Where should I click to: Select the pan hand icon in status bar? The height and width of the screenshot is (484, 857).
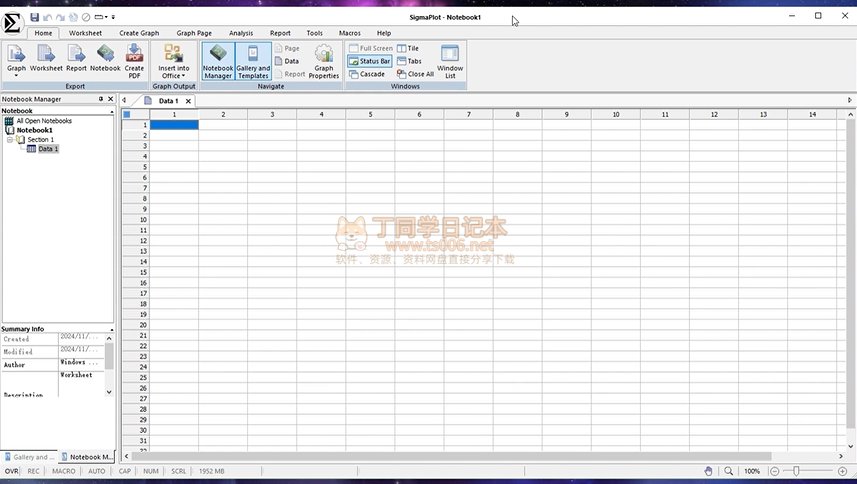coord(708,471)
